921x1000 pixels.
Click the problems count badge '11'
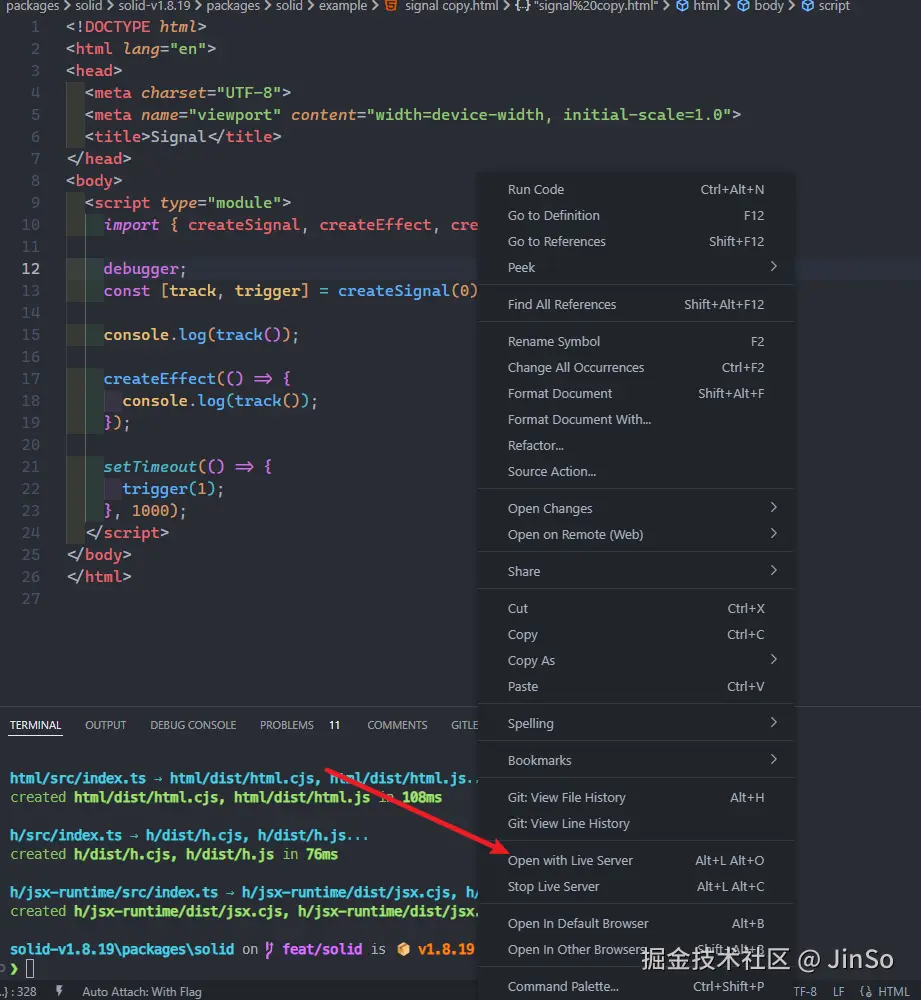click(335, 725)
